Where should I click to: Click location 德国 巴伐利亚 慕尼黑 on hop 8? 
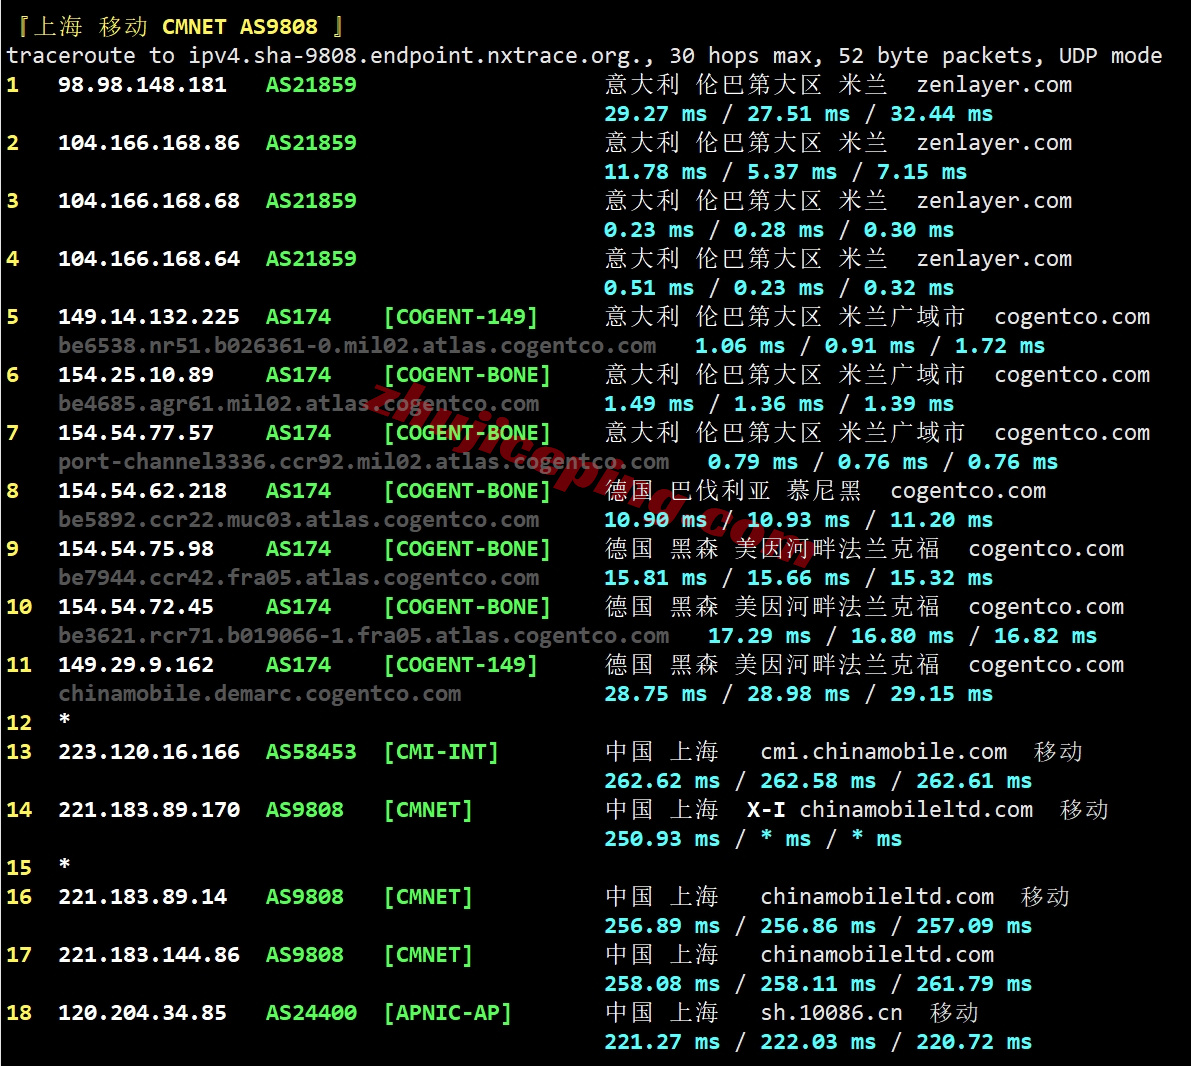click(x=733, y=491)
